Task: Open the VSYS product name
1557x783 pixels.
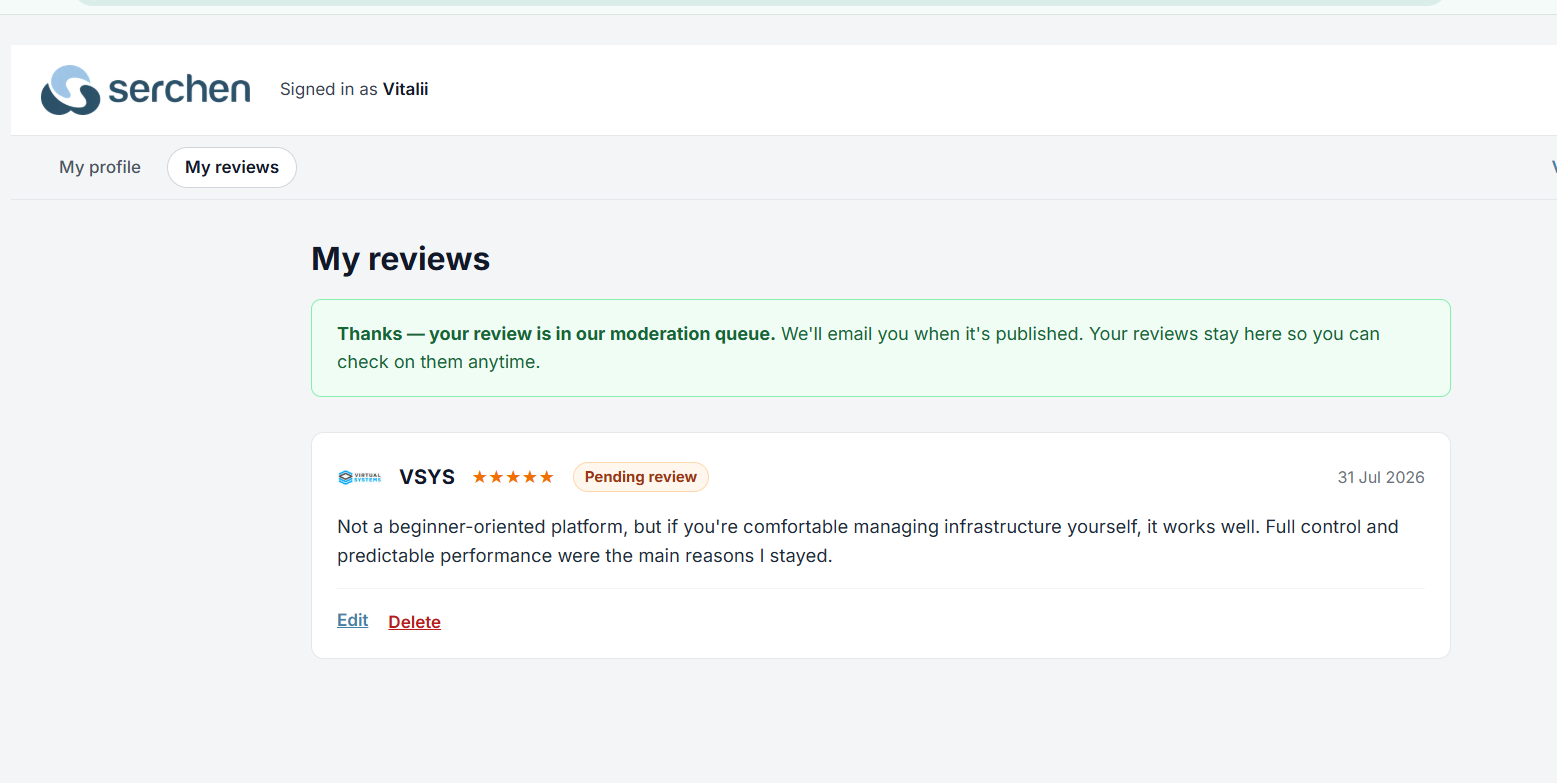Action: (x=427, y=477)
